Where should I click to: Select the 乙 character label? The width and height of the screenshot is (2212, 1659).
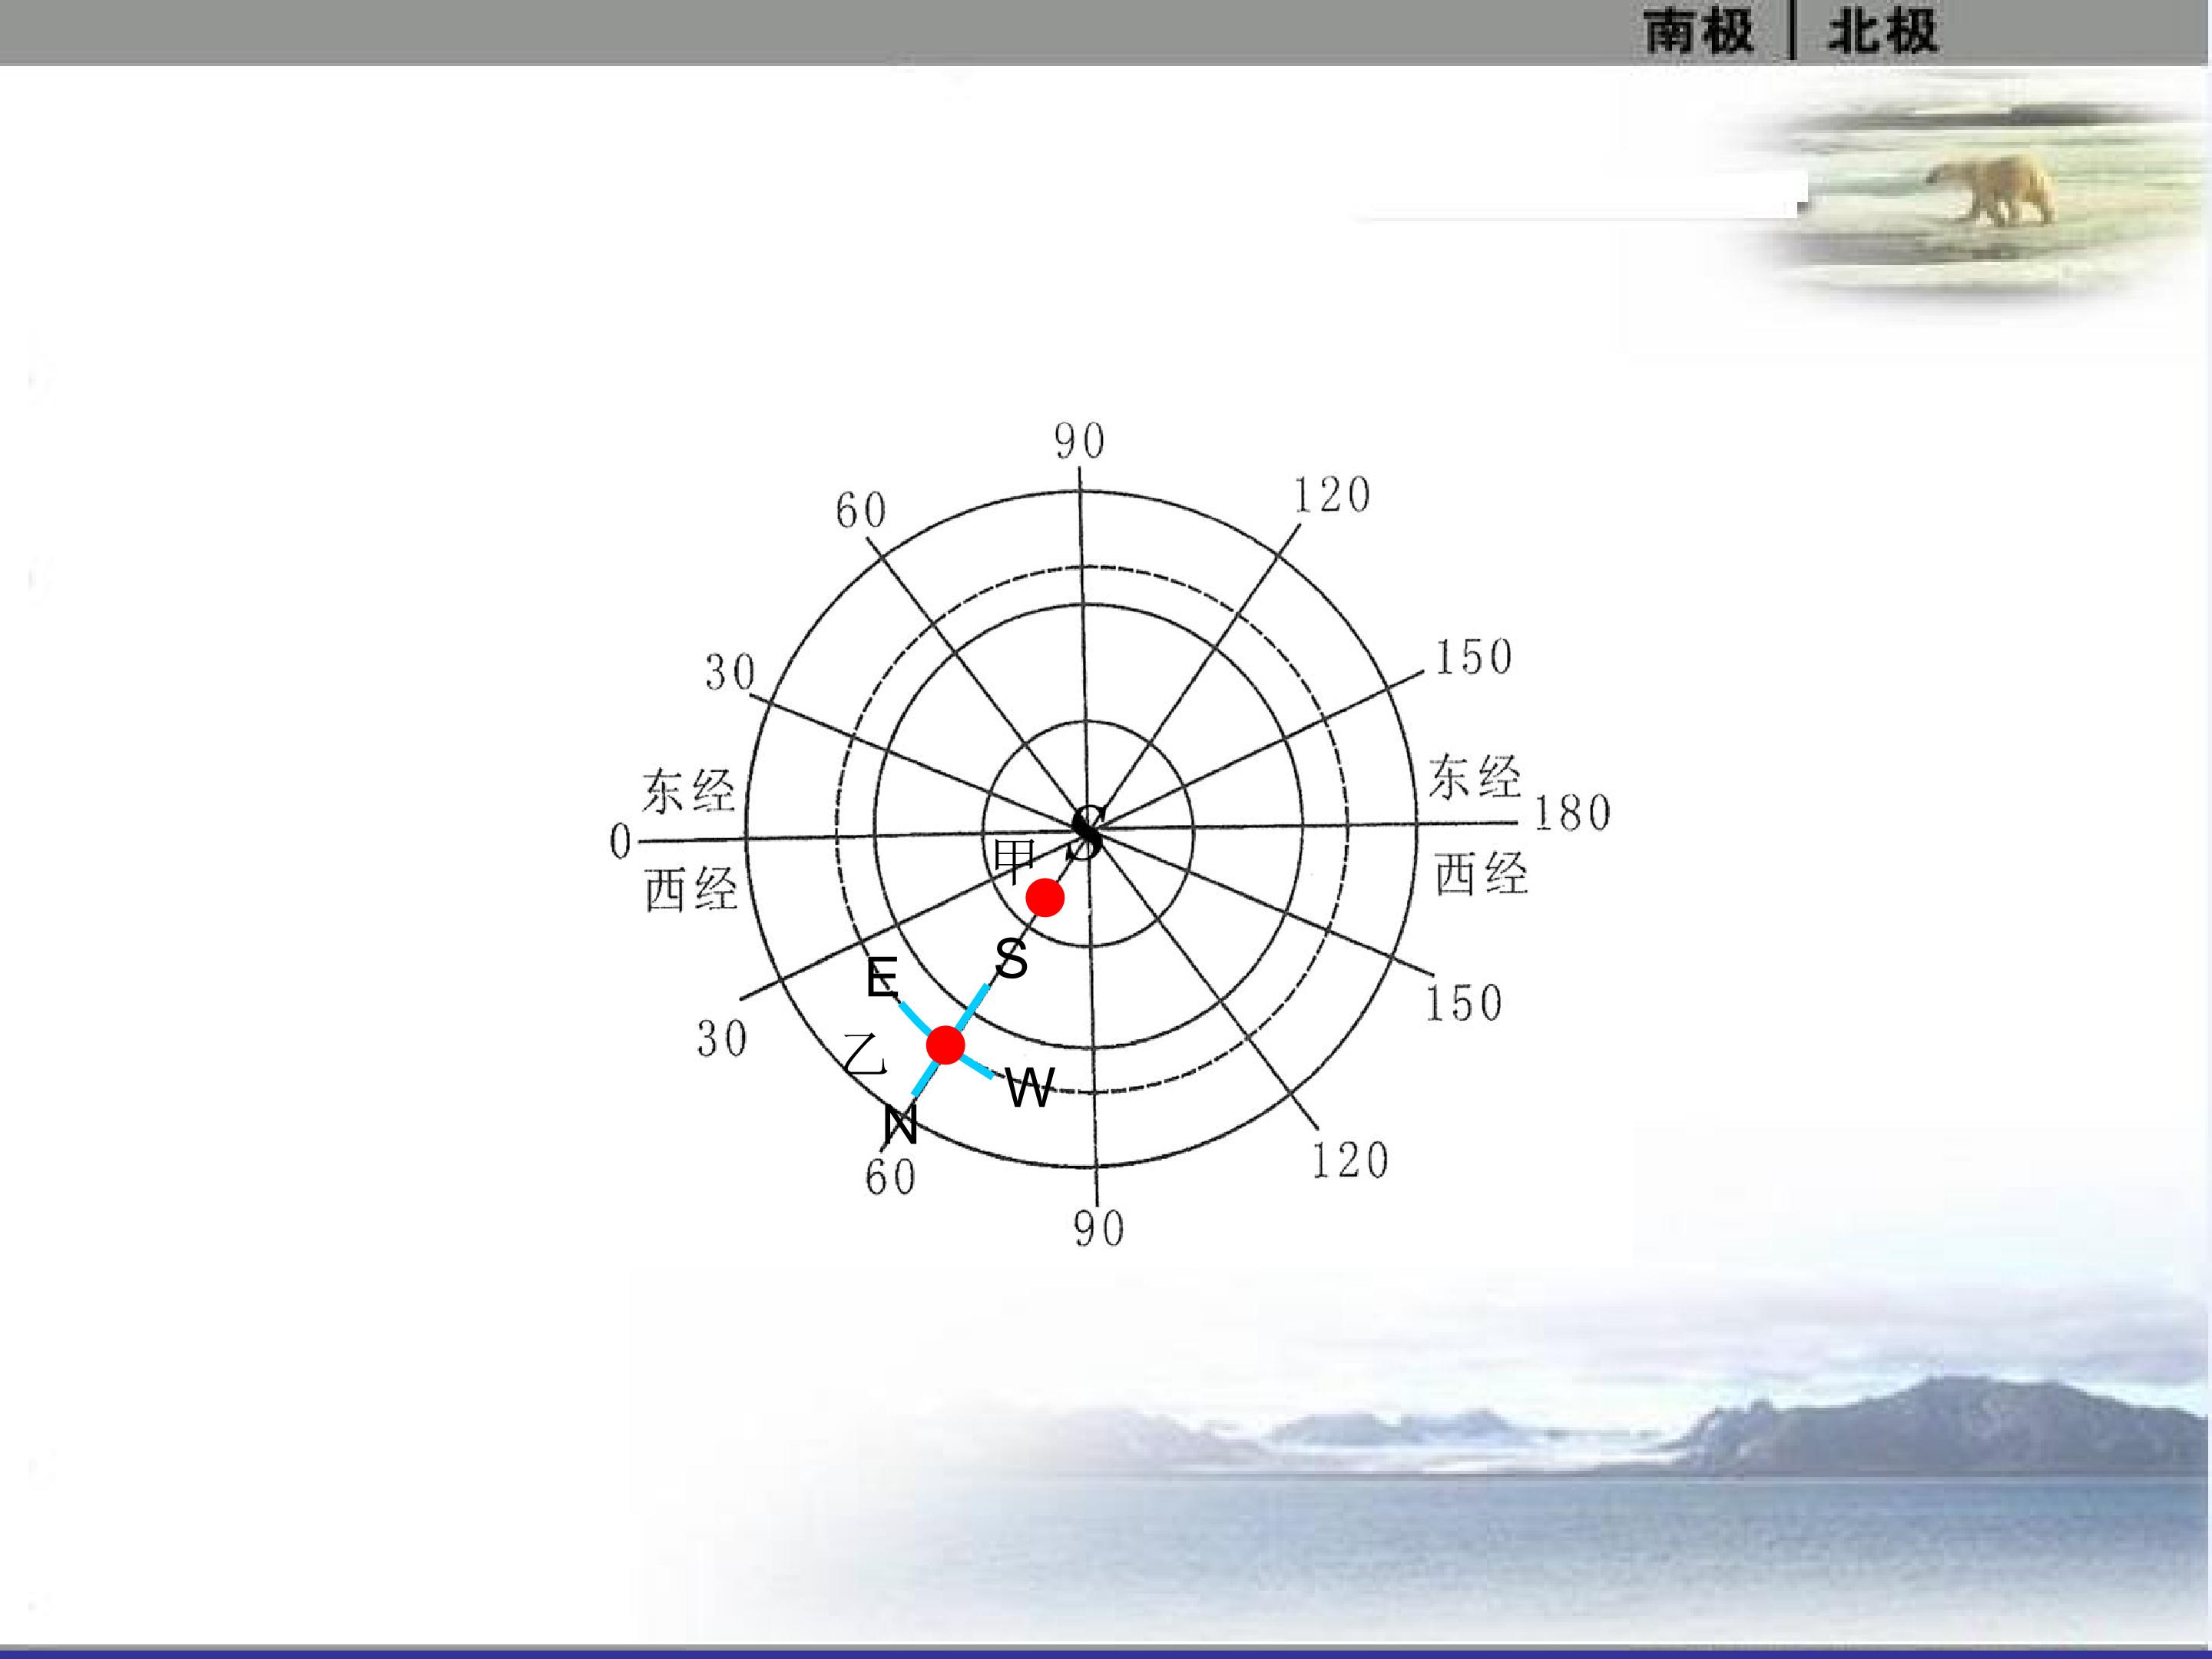[865, 1055]
